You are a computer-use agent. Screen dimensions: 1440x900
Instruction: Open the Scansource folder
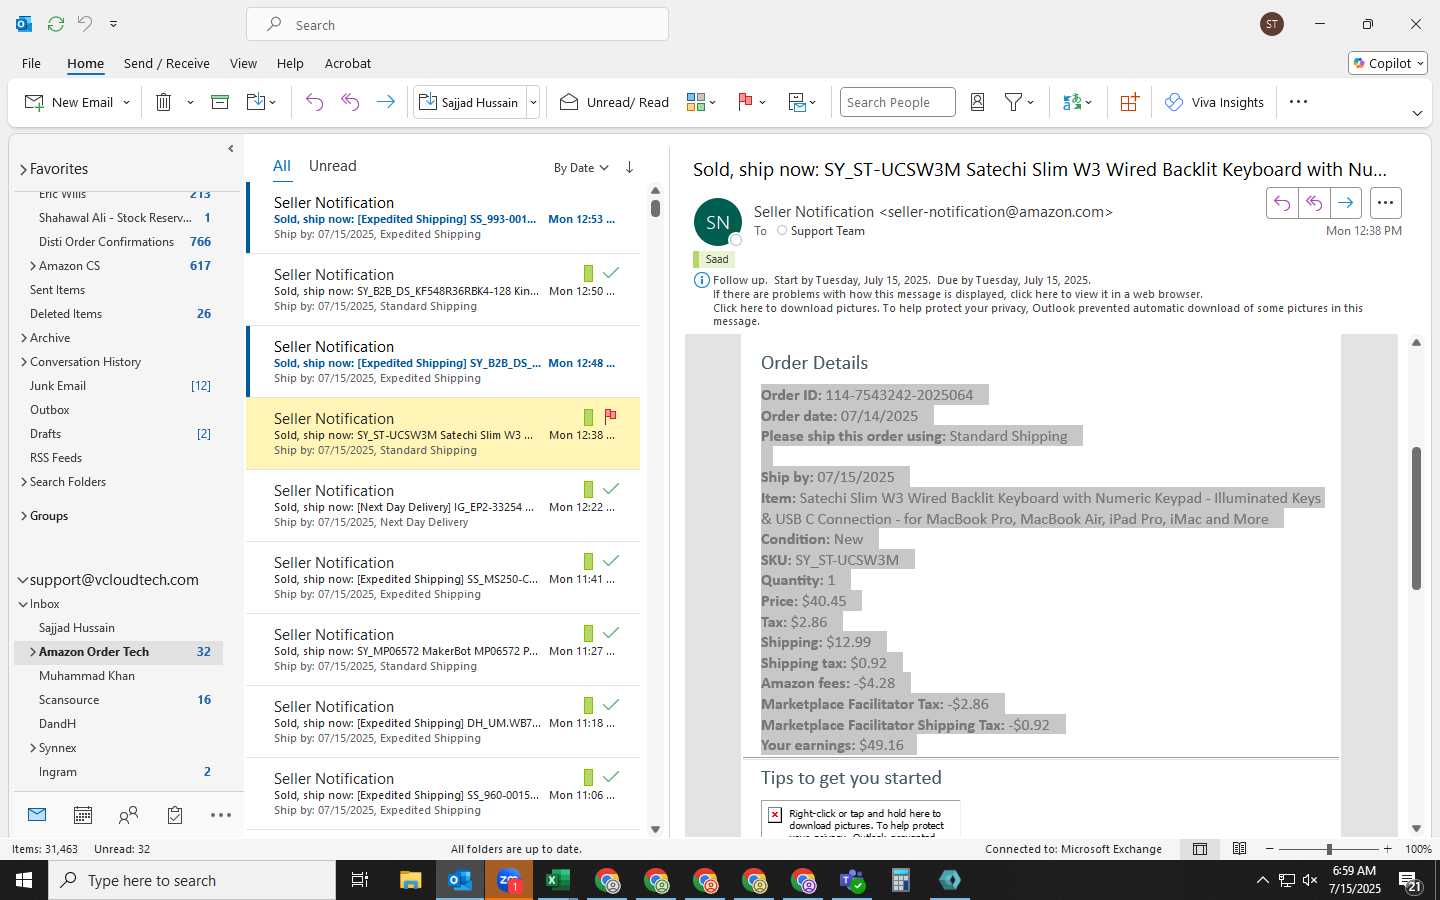tap(69, 700)
